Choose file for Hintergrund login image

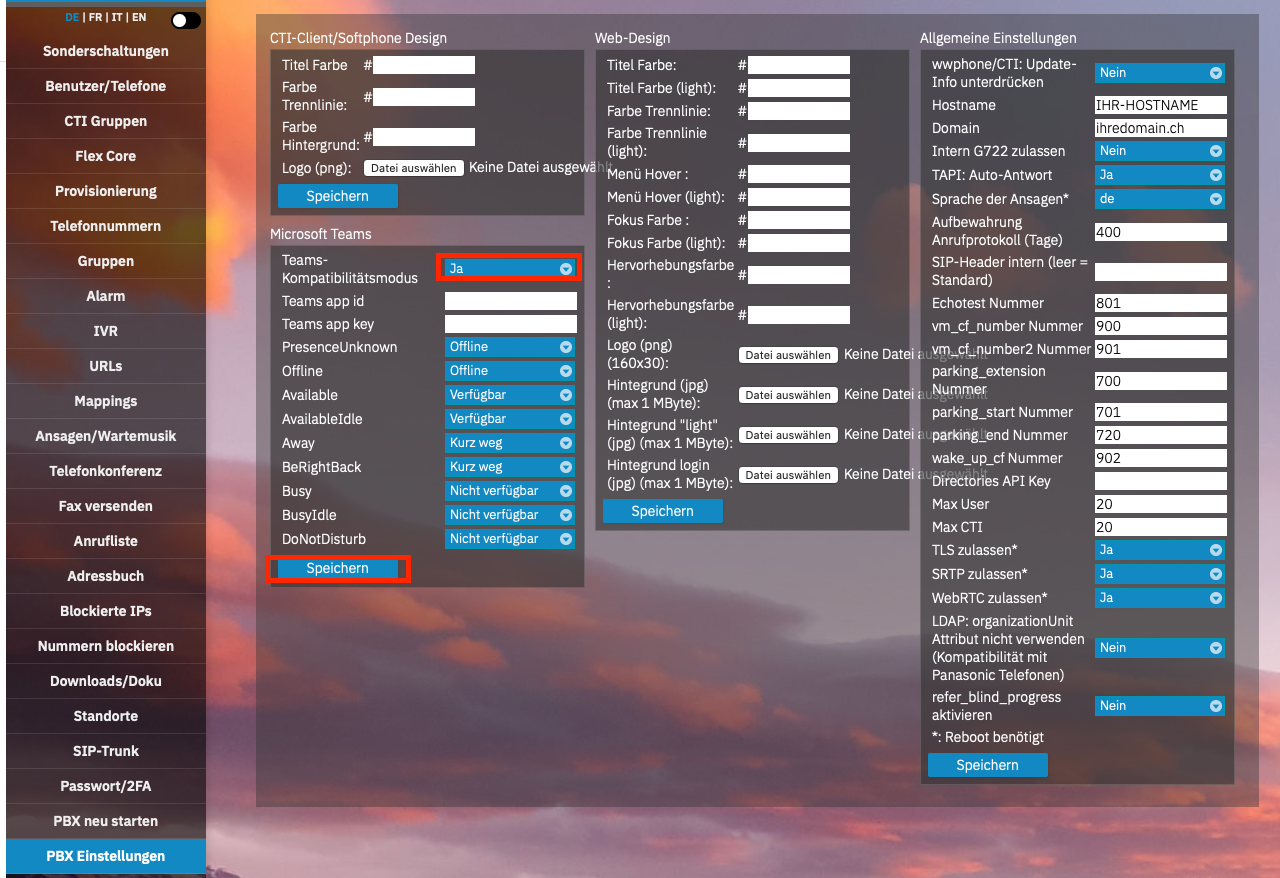tap(788, 475)
